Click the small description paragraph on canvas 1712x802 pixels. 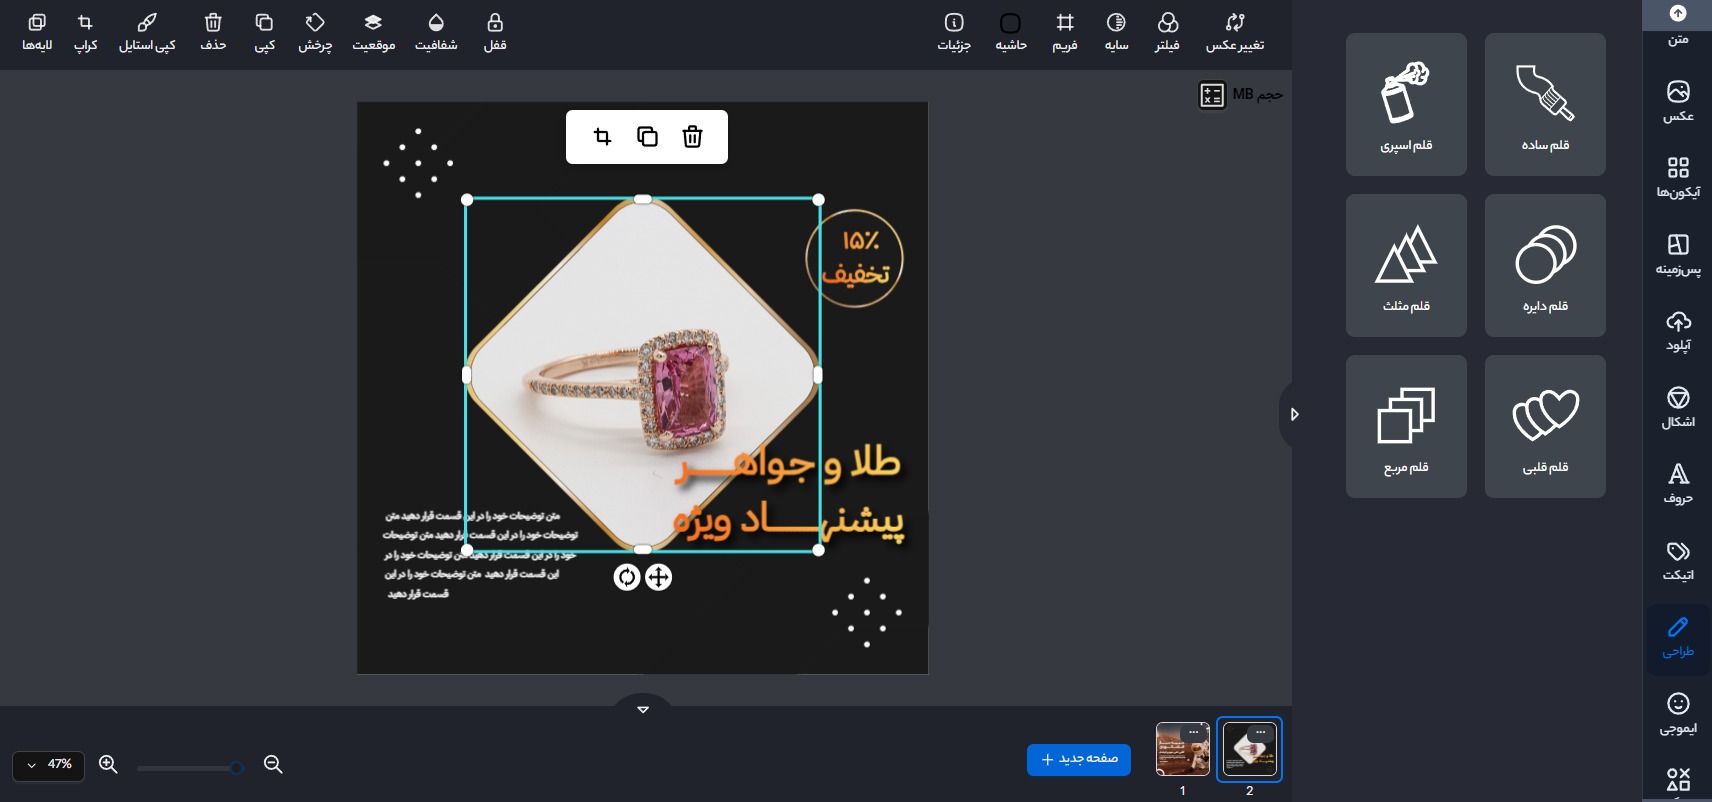pos(480,555)
